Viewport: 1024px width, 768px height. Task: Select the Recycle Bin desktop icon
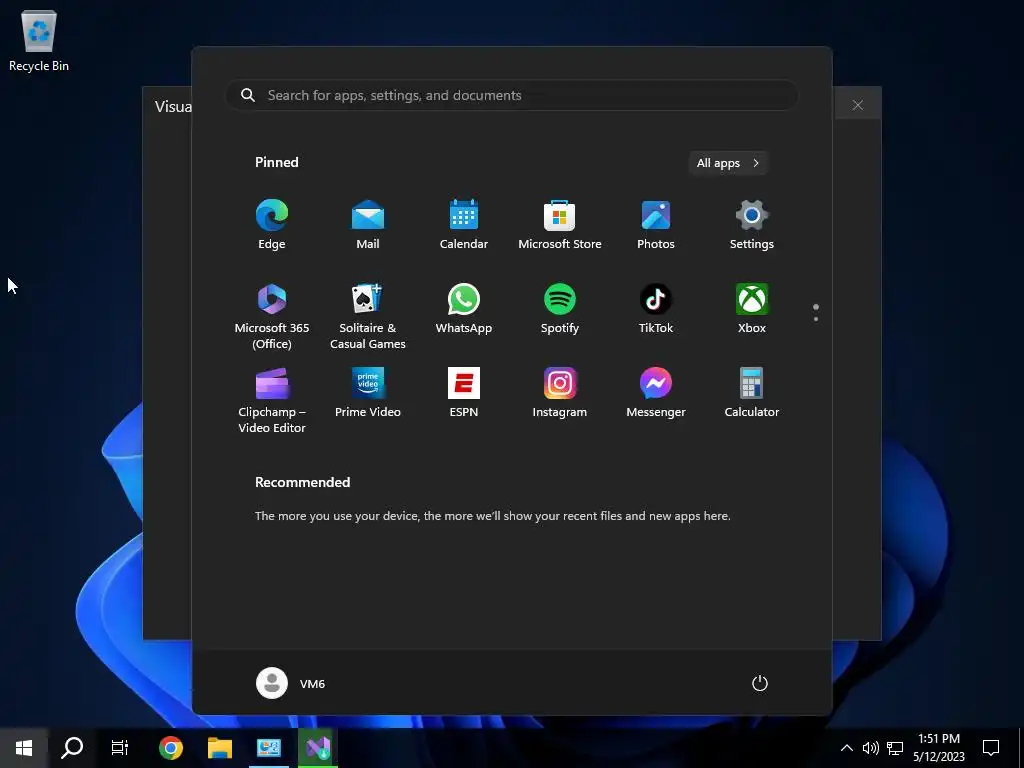[39, 40]
